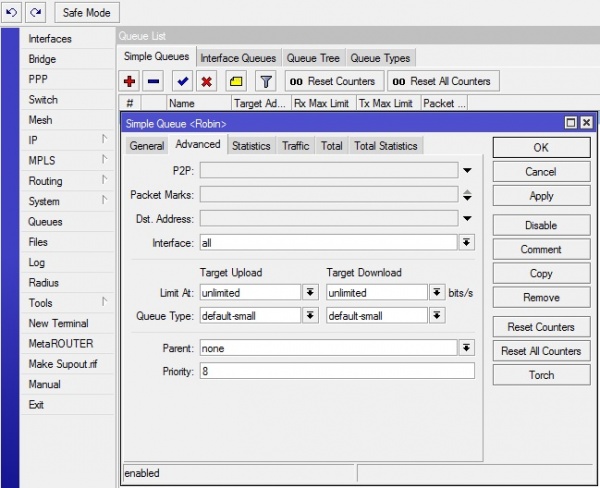Click the yellow comment note icon

pos(236,81)
